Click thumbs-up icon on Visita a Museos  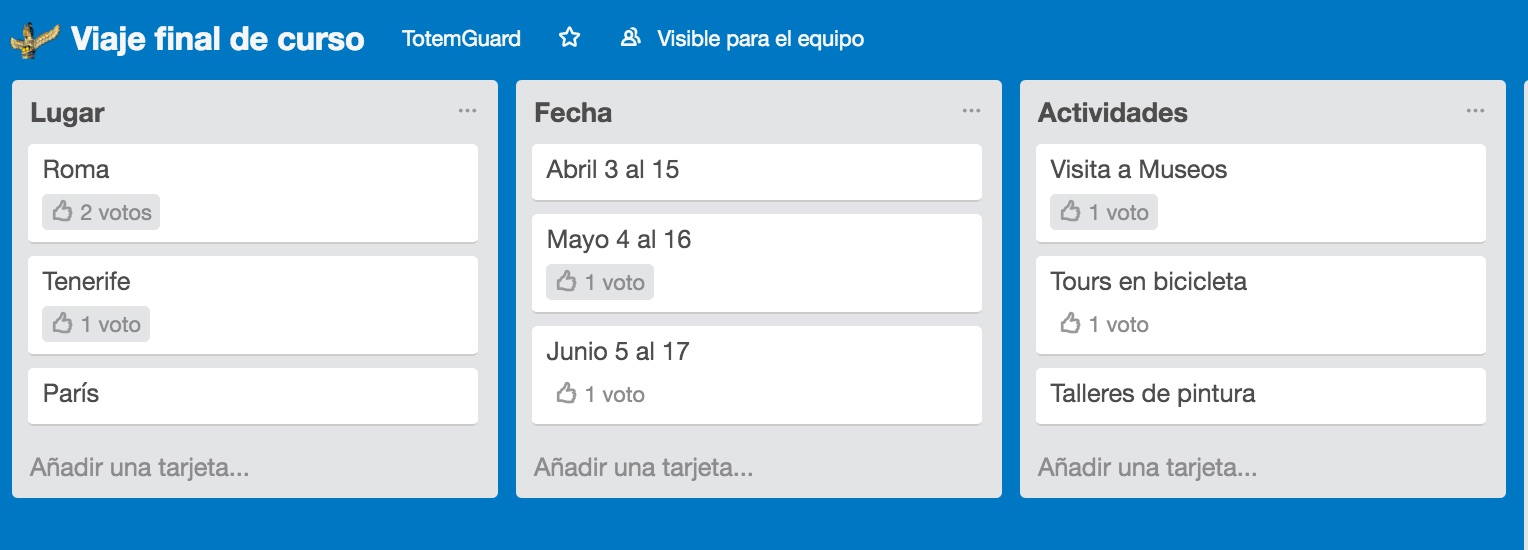tap(1071, 212)
